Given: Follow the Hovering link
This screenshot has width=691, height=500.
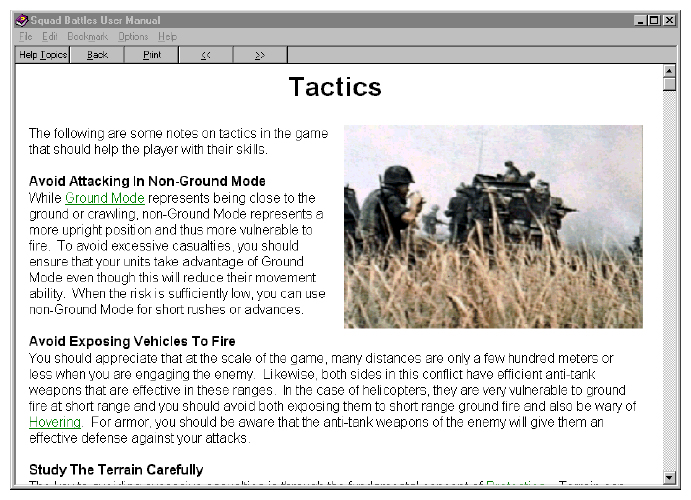Looking at the screenshot, I should 55,422.
